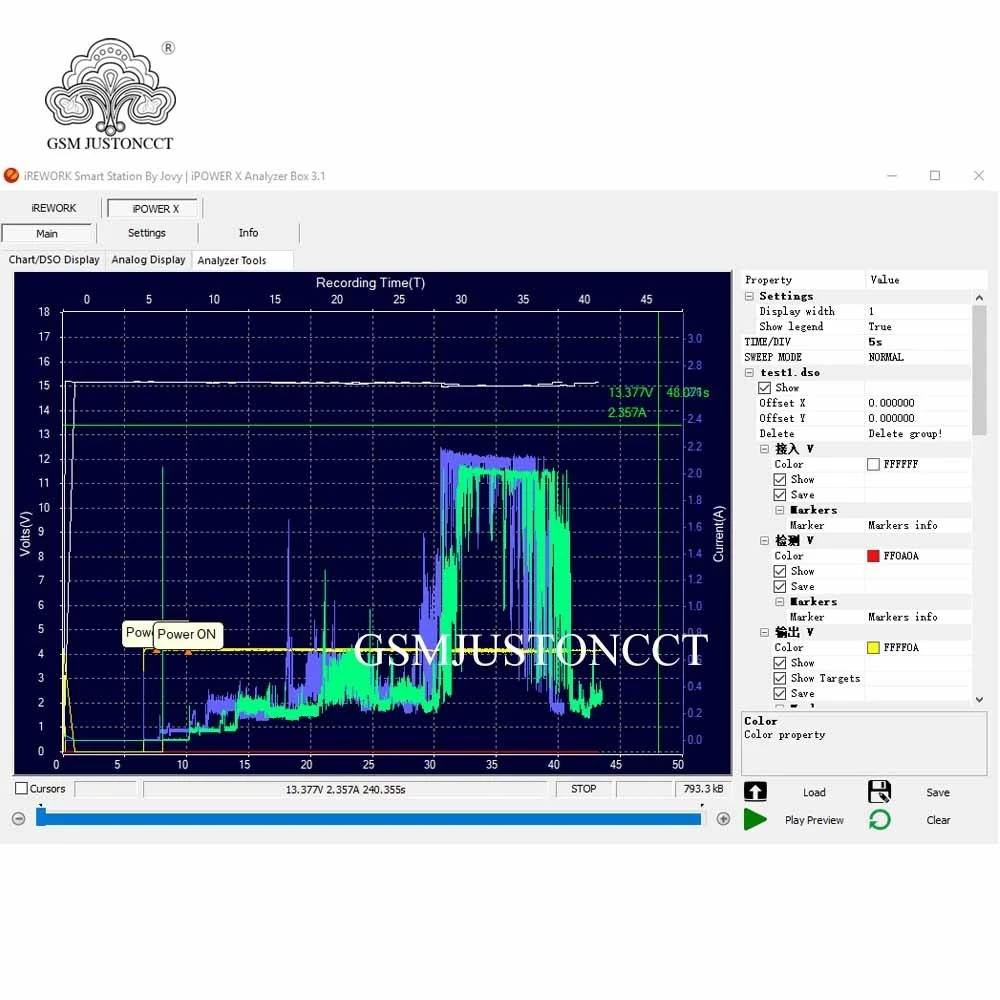
Task: Collapse Markers under the 接入 V channel
Action: (780, 510)
